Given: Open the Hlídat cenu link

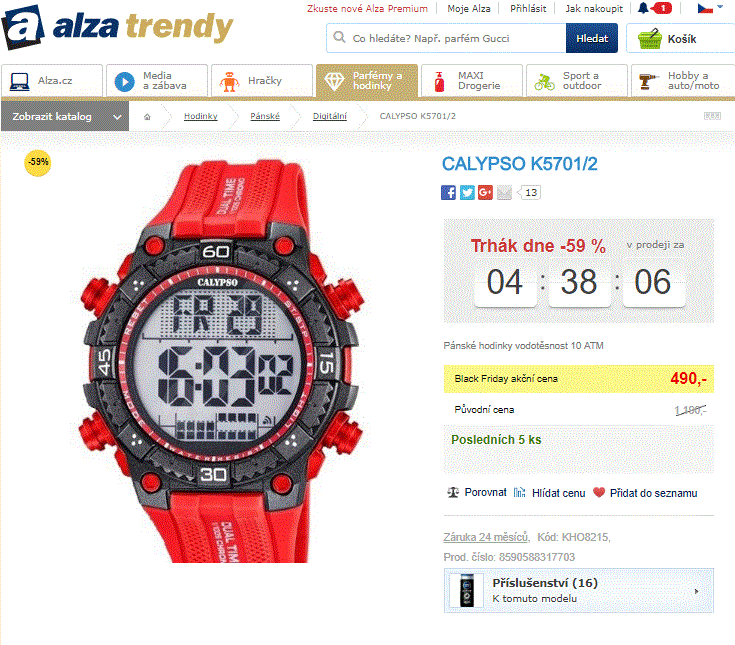Looking at the screenshot, I should click(x=558, y=493).
